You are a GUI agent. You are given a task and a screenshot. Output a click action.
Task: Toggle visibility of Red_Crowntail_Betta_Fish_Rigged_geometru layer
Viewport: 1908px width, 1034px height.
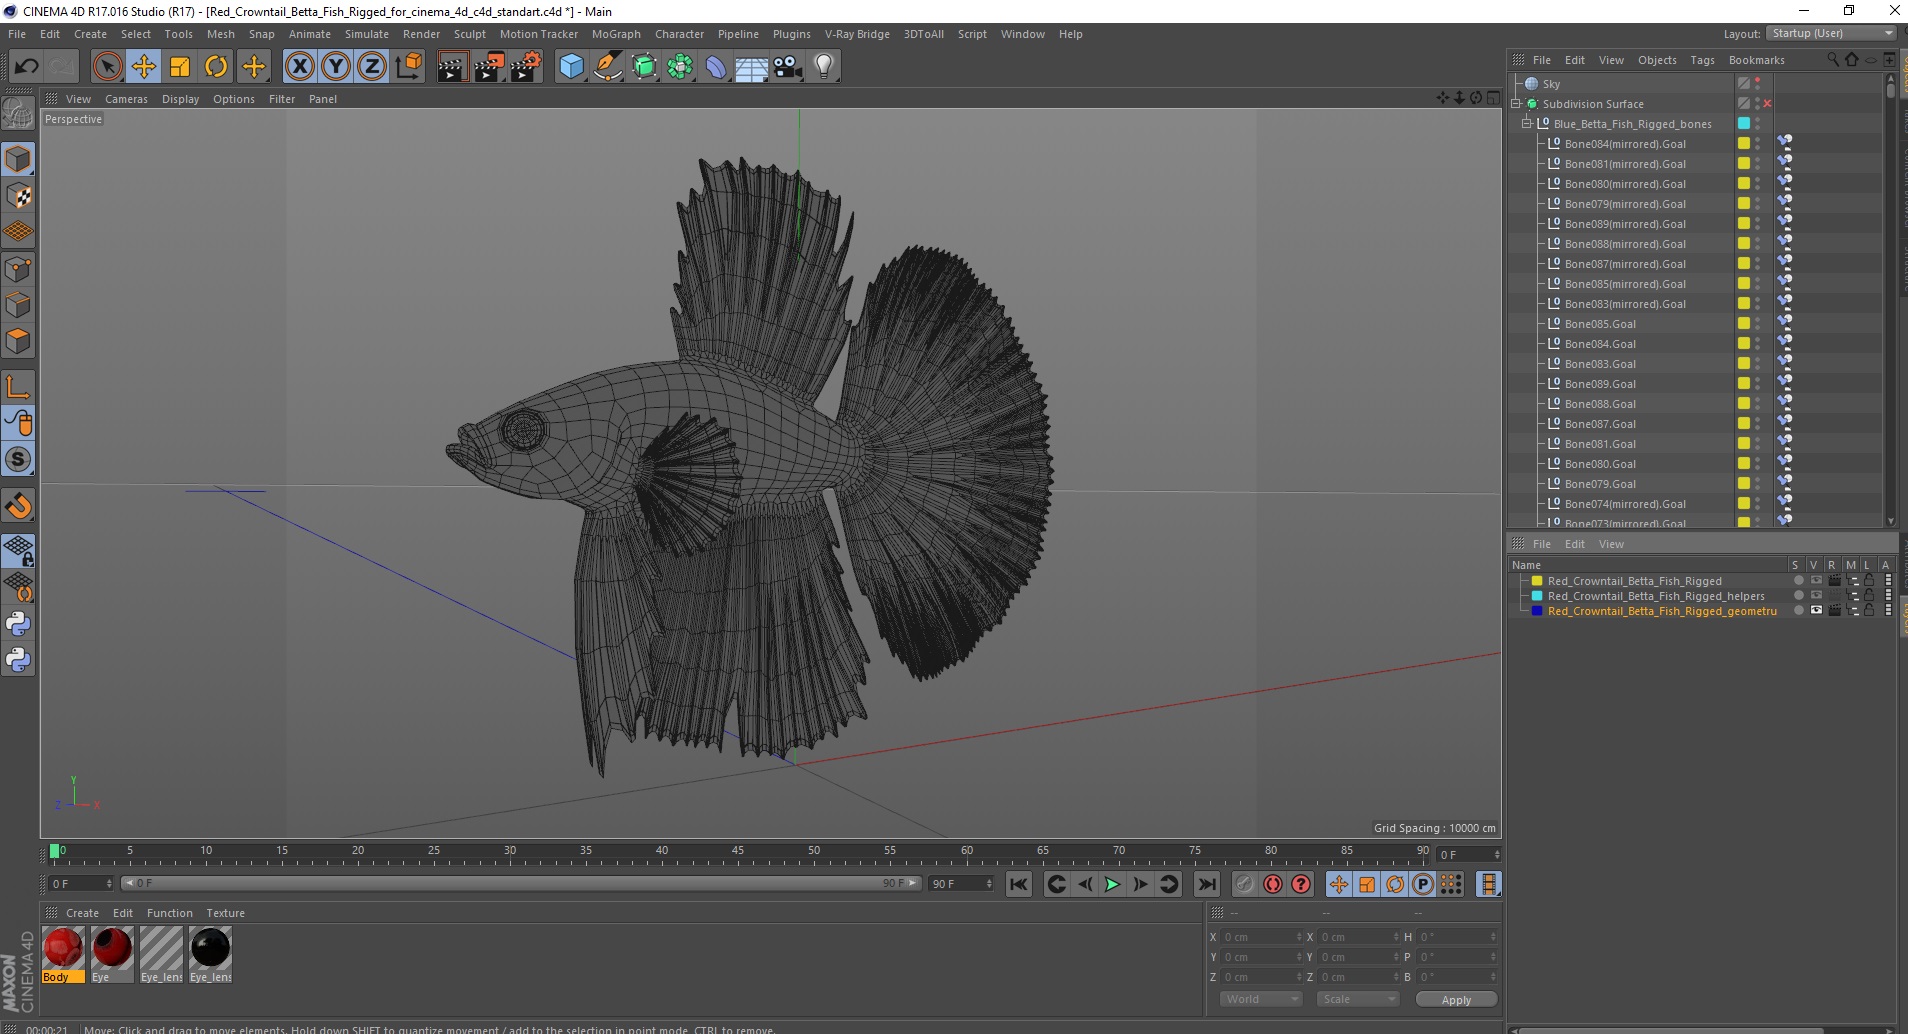coord(1816,611)
